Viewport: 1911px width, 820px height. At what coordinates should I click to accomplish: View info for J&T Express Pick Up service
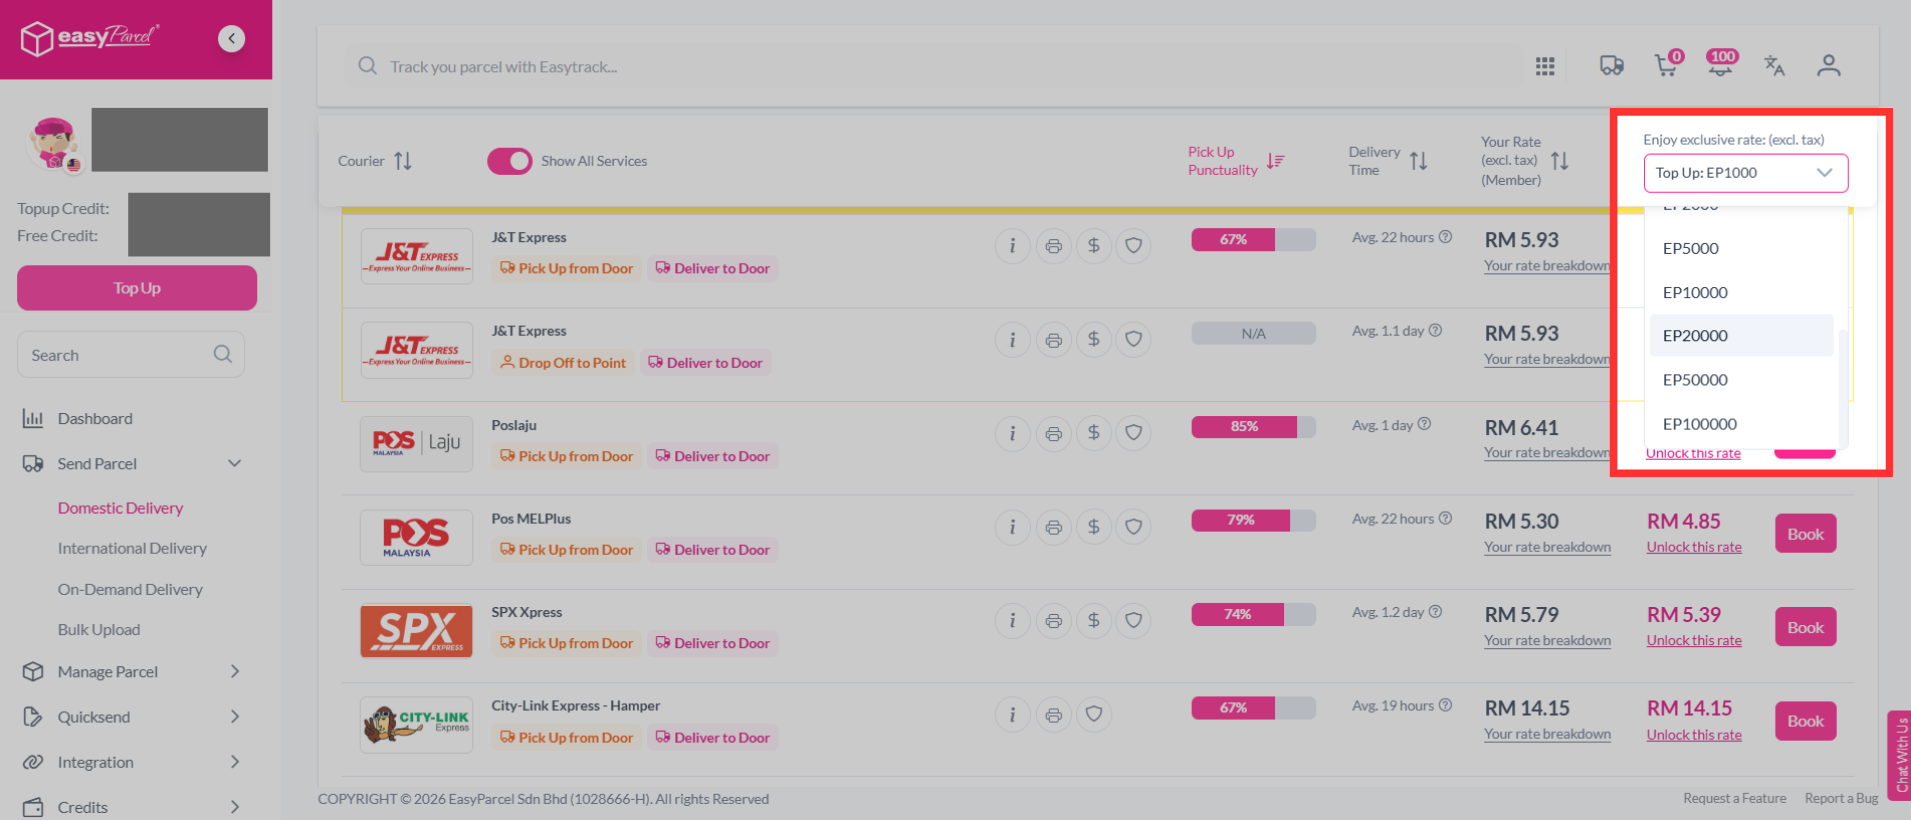tap(1012, 246)
